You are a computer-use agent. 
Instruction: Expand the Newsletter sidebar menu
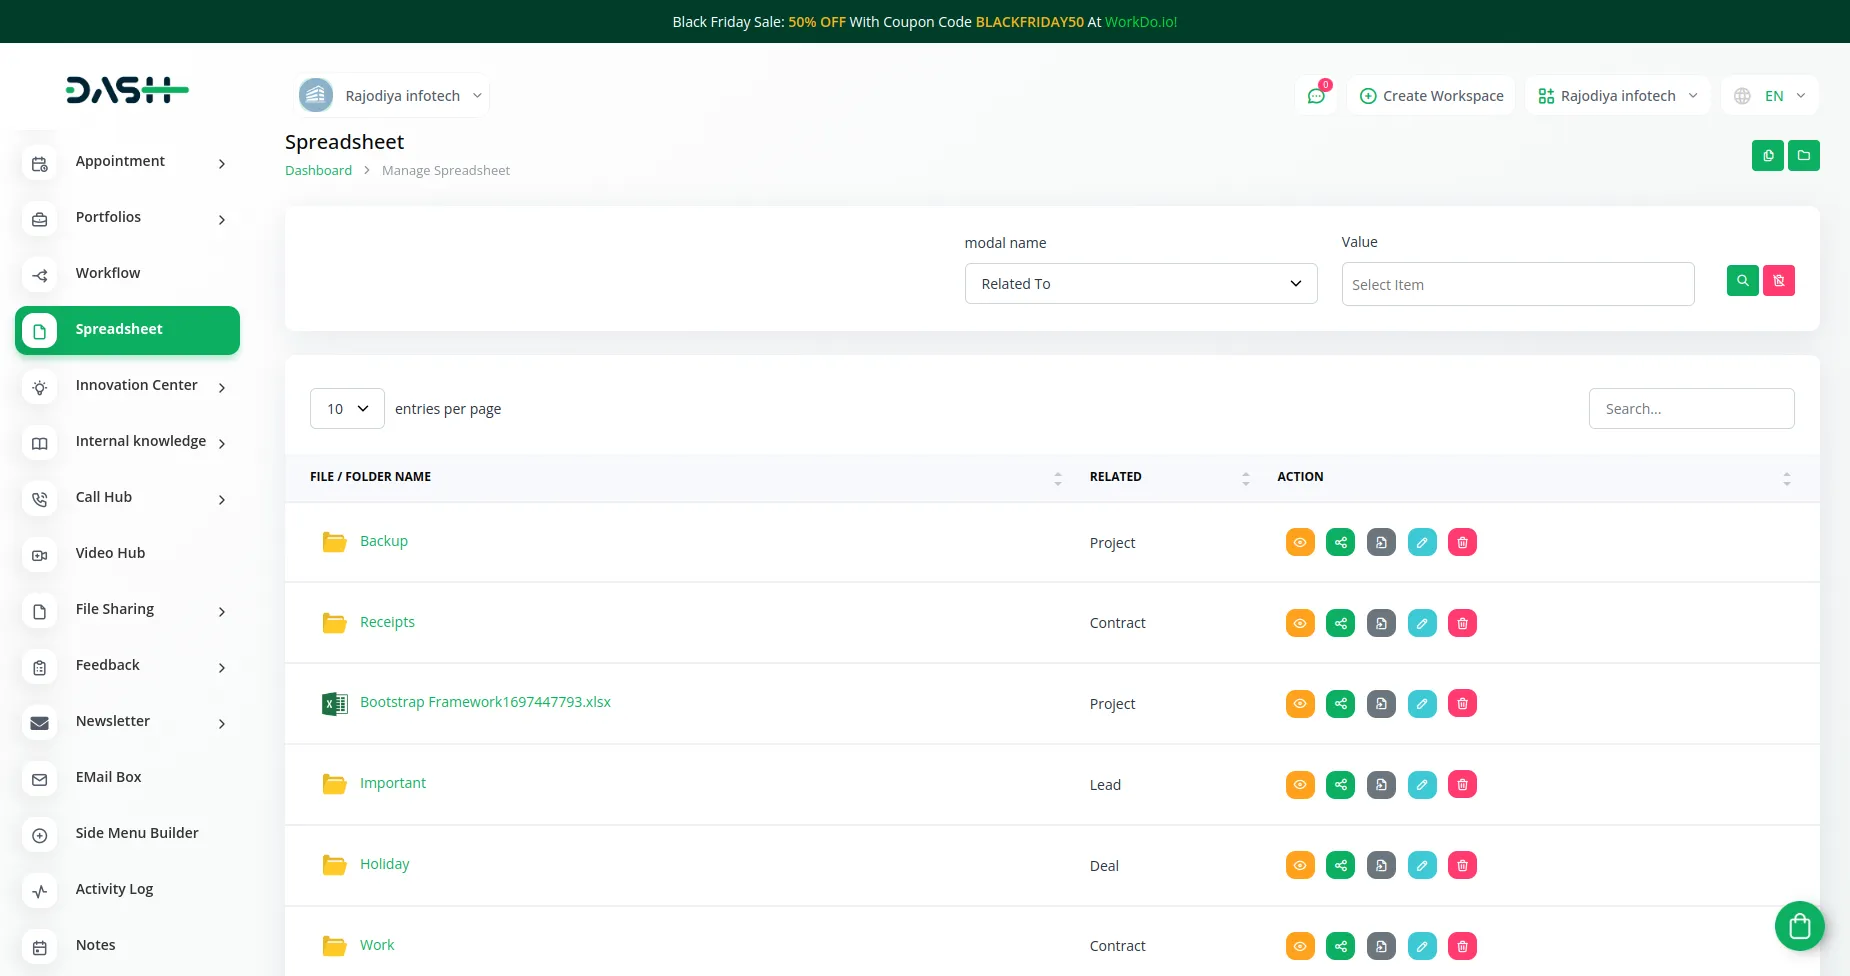point(127,722)
